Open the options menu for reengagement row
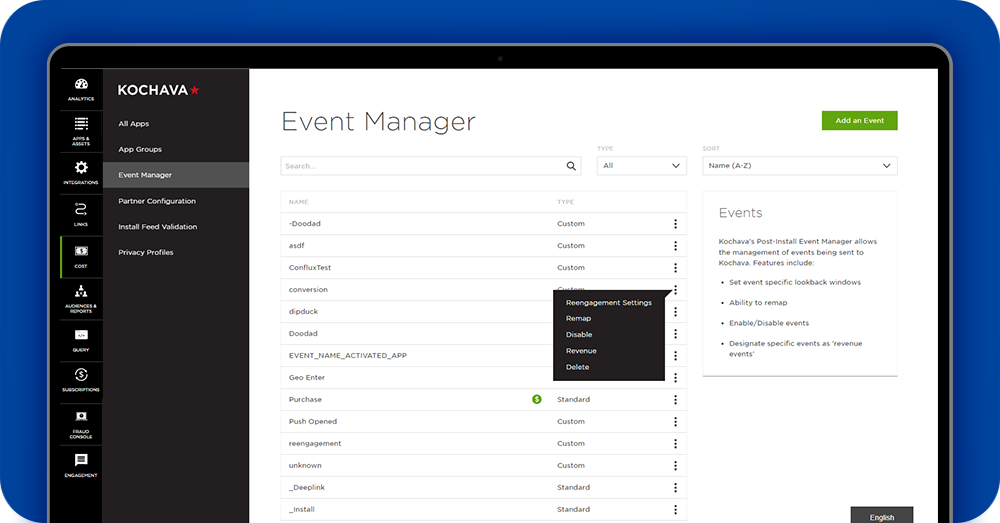The image size is (1000, 523). pos(675,444)
